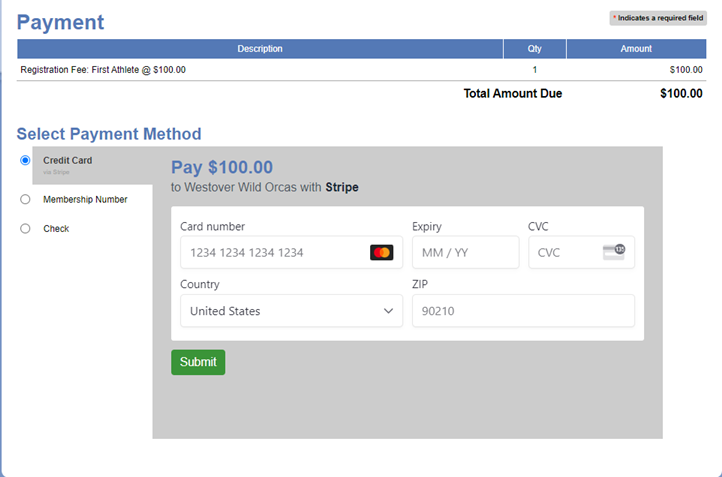Open the Country dropdown showing United States

click(x=290, y=311)
